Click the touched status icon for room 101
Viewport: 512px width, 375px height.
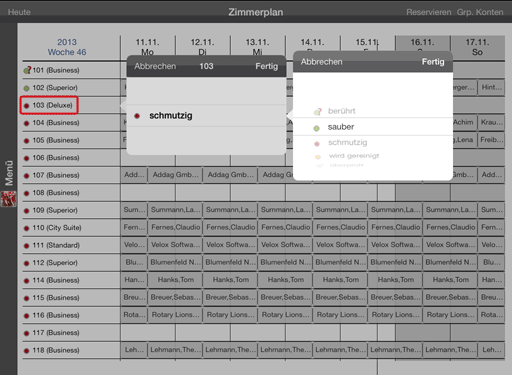27,70
